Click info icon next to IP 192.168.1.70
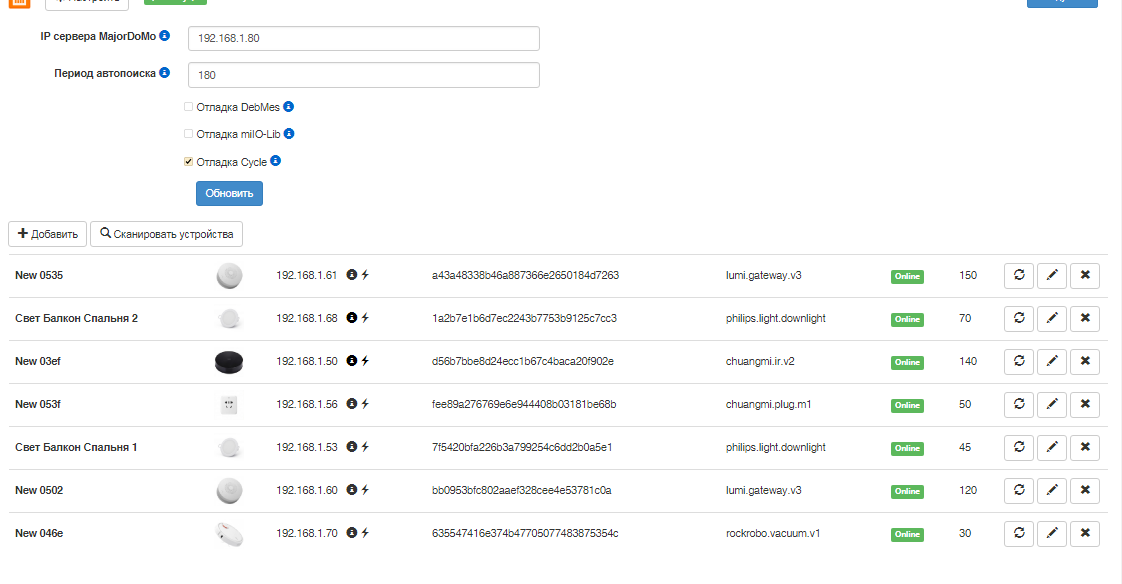The width and height of the screenshot is (1122, 584). (x=351, y=532)
